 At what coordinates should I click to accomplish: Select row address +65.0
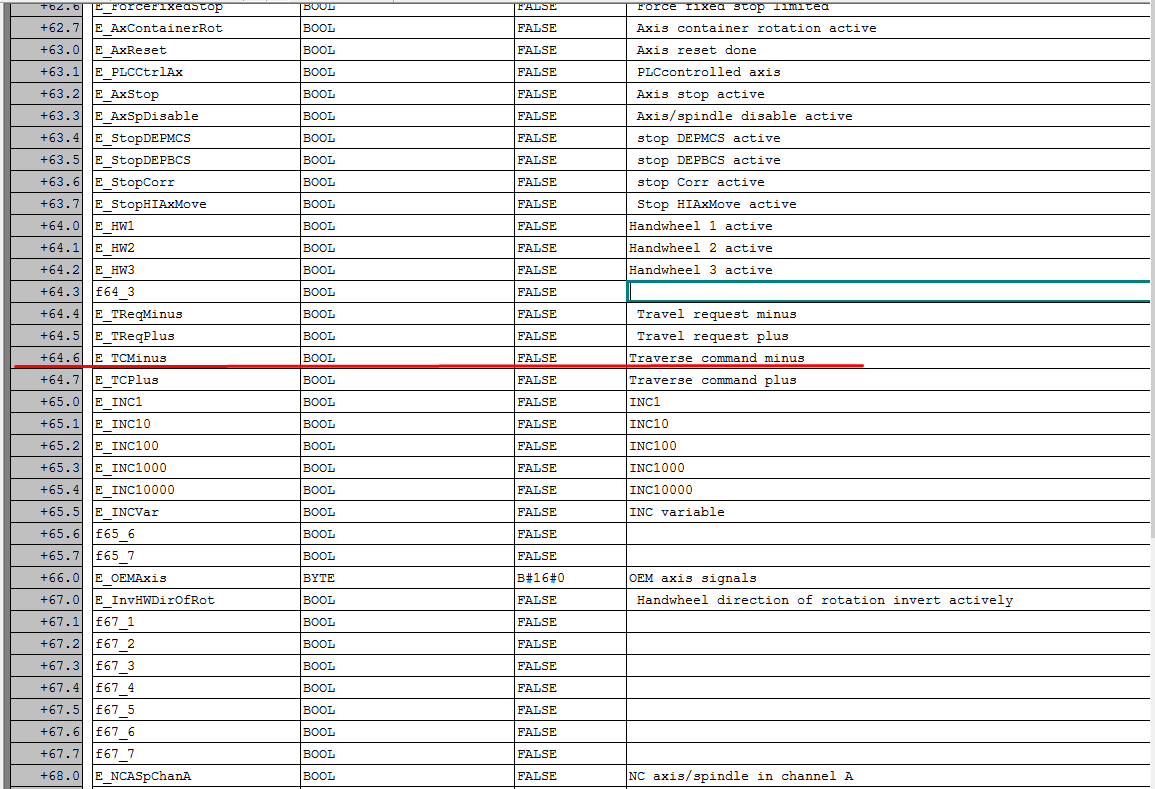(x=47, y=402)
